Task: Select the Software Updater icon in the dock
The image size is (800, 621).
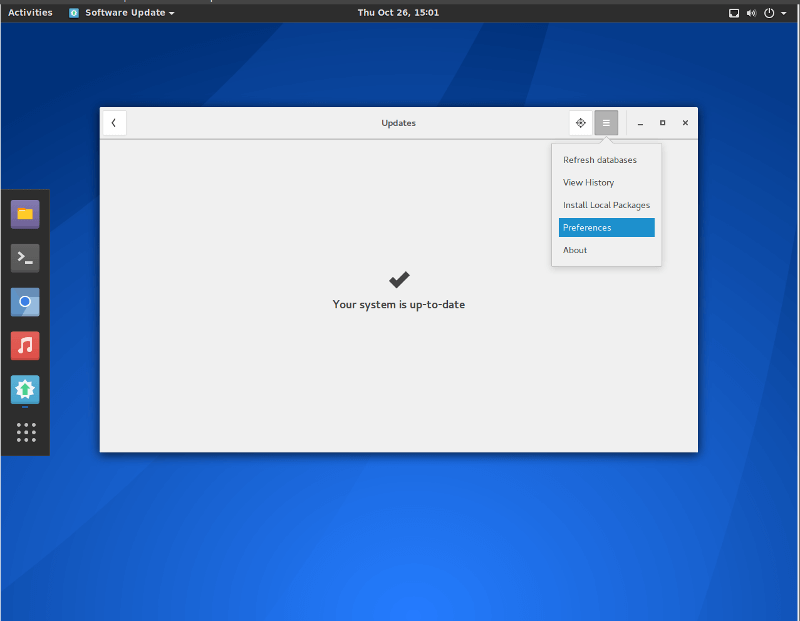Action: tap(24, 389)
